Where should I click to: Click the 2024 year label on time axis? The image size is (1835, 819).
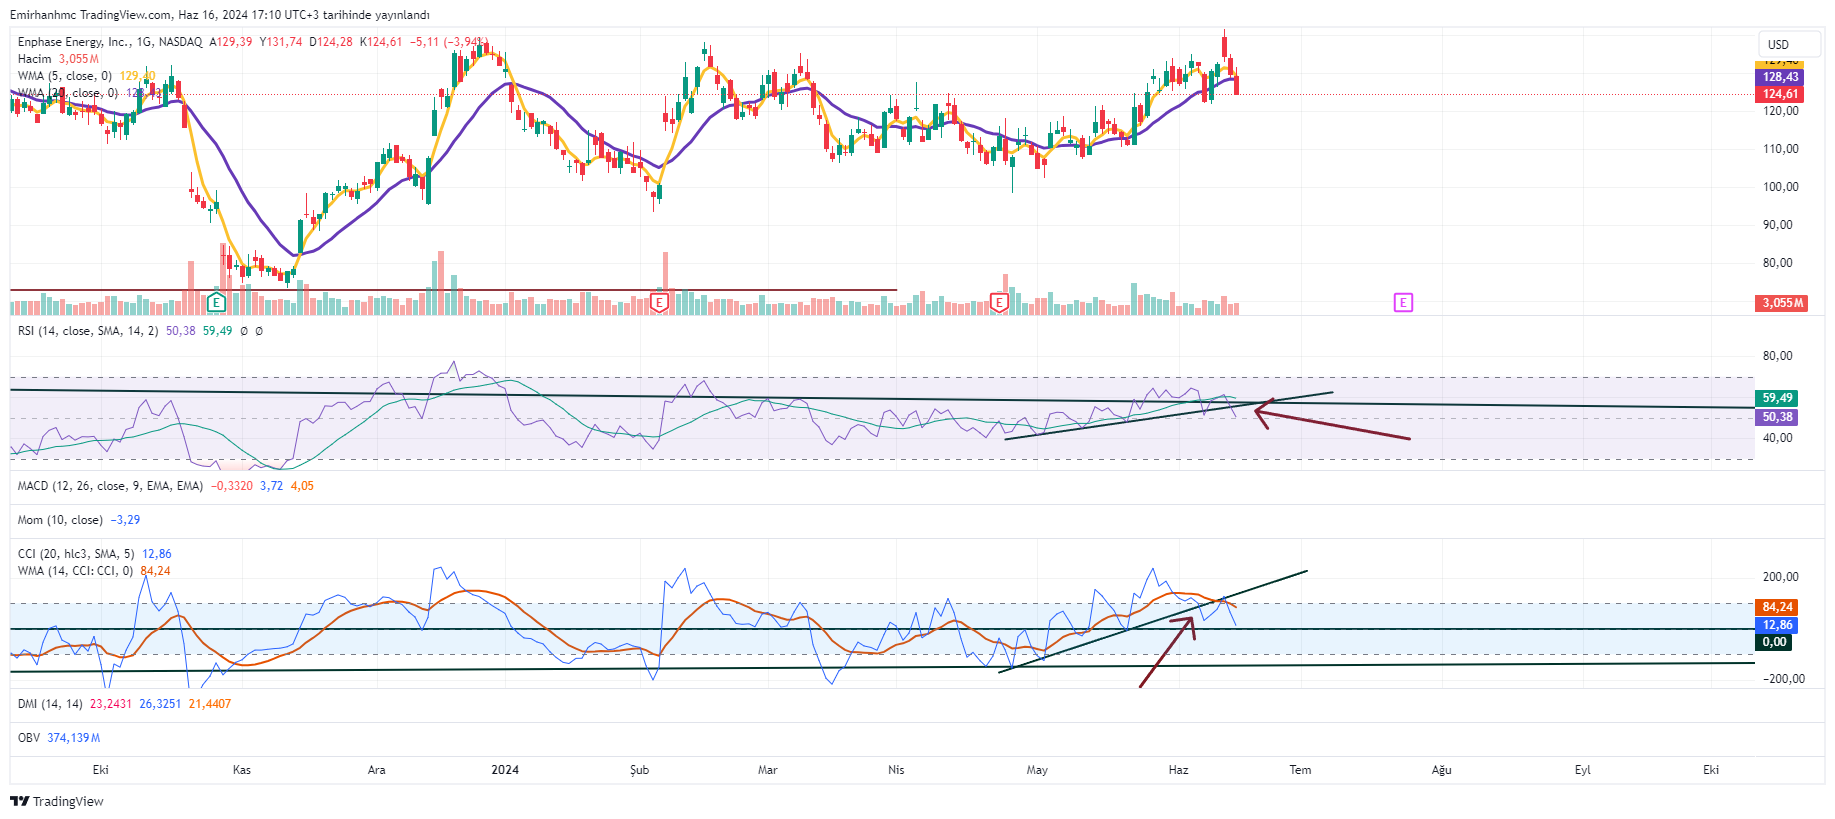(505, 770)
